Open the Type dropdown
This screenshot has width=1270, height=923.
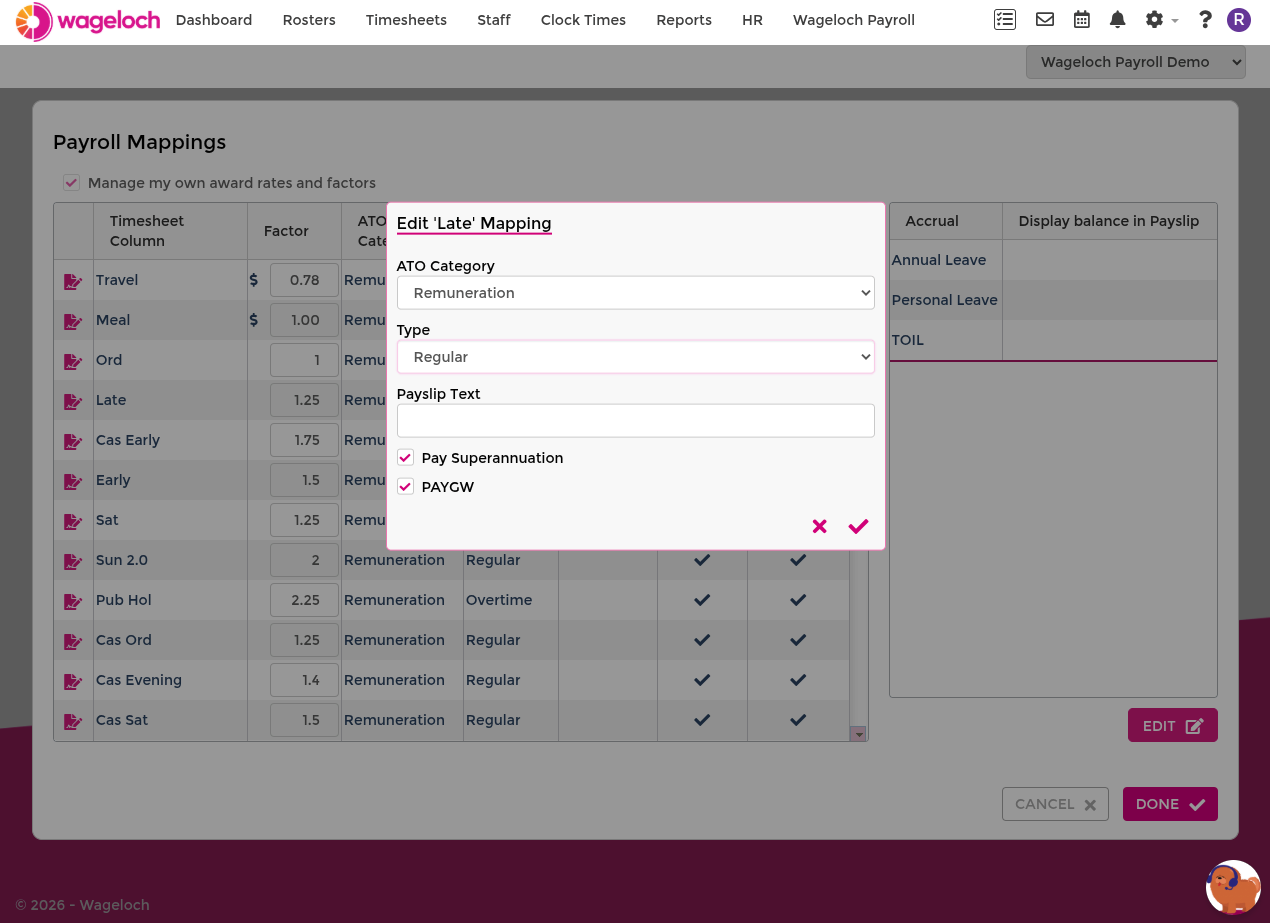coord(636,357)
